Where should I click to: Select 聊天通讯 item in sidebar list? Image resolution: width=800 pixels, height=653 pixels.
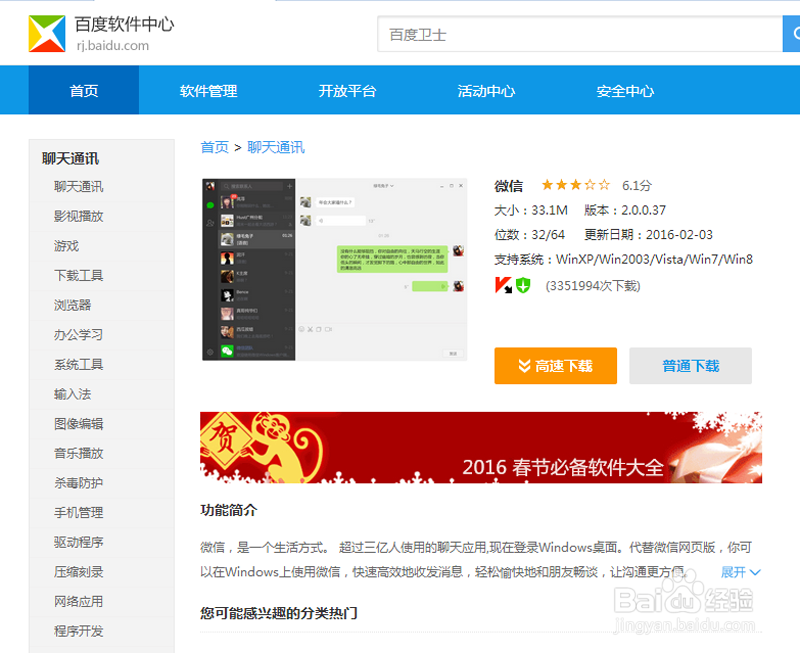click(79, 187)
